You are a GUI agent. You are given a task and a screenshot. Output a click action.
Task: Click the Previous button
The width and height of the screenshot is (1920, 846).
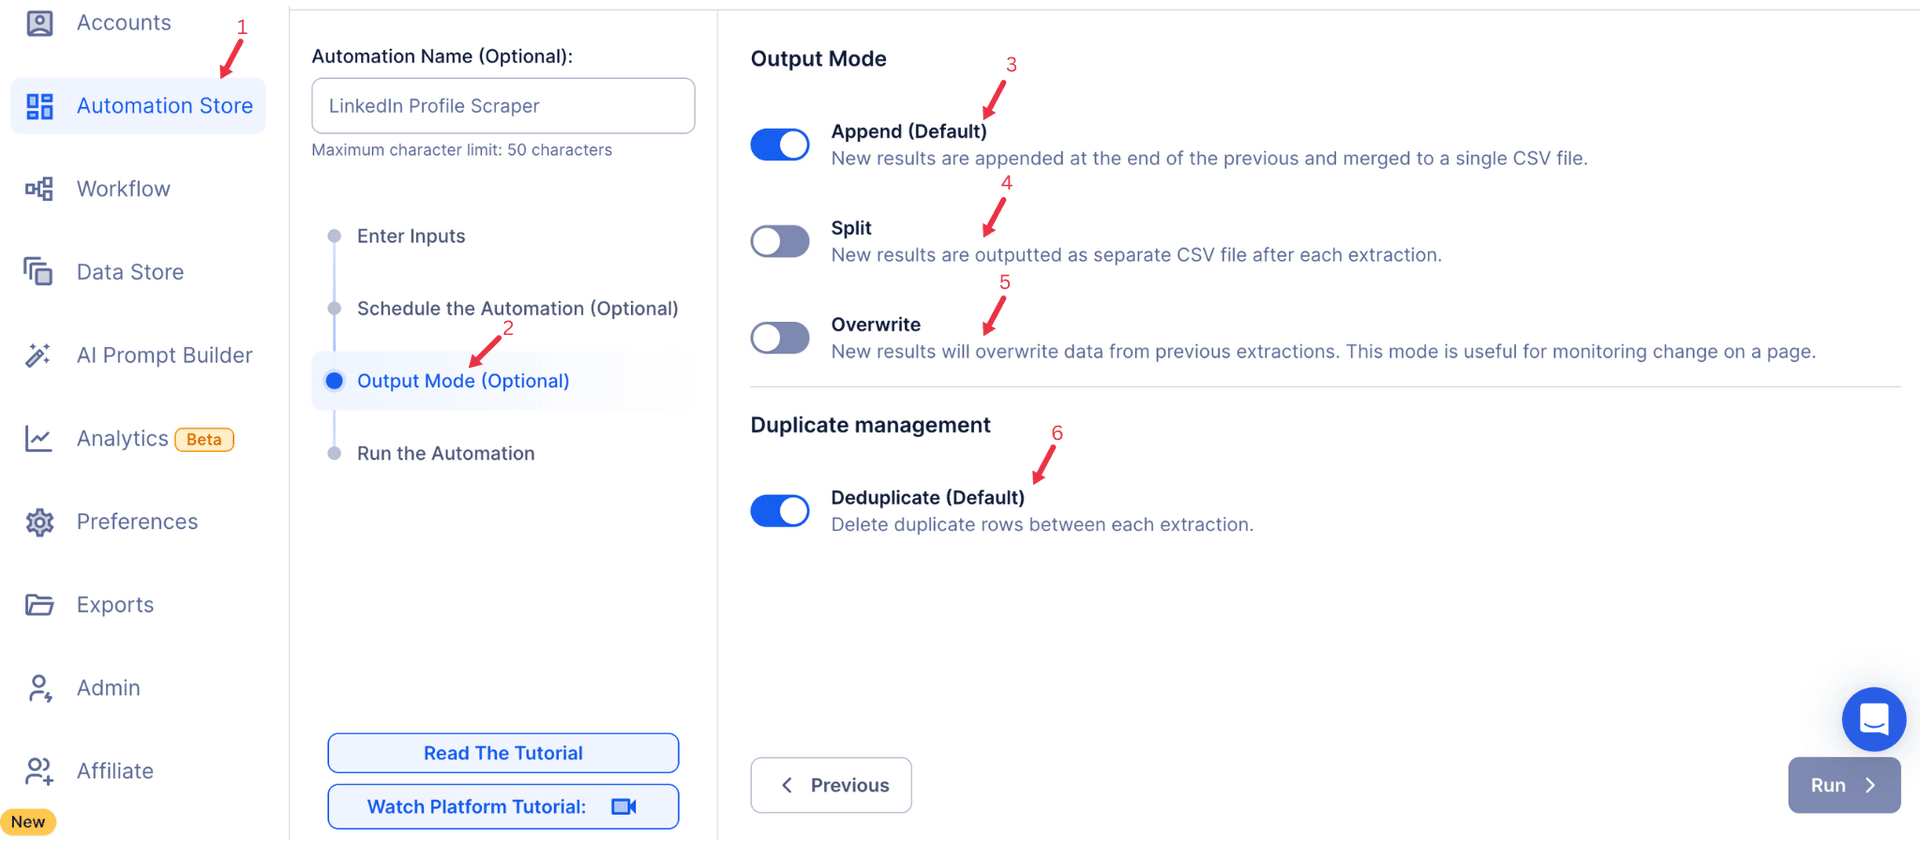tap(831, 785)
